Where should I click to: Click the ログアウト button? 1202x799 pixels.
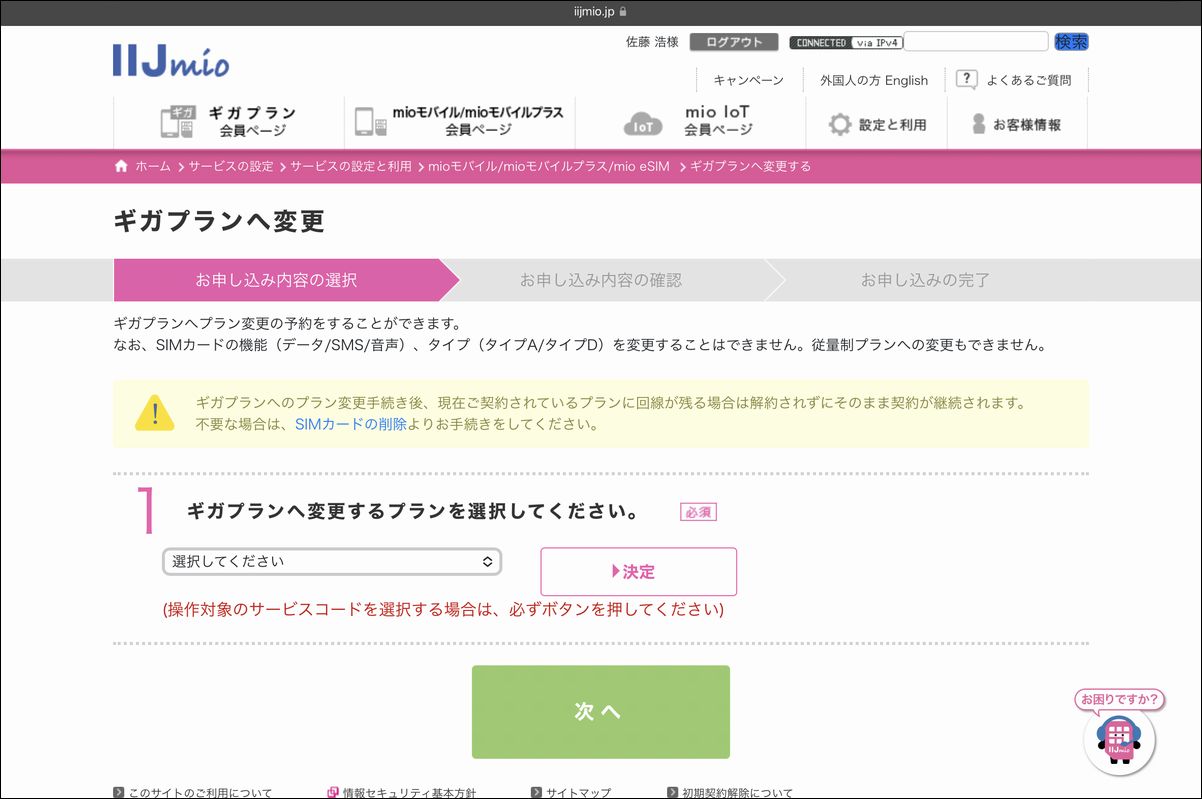coord(734,42)
